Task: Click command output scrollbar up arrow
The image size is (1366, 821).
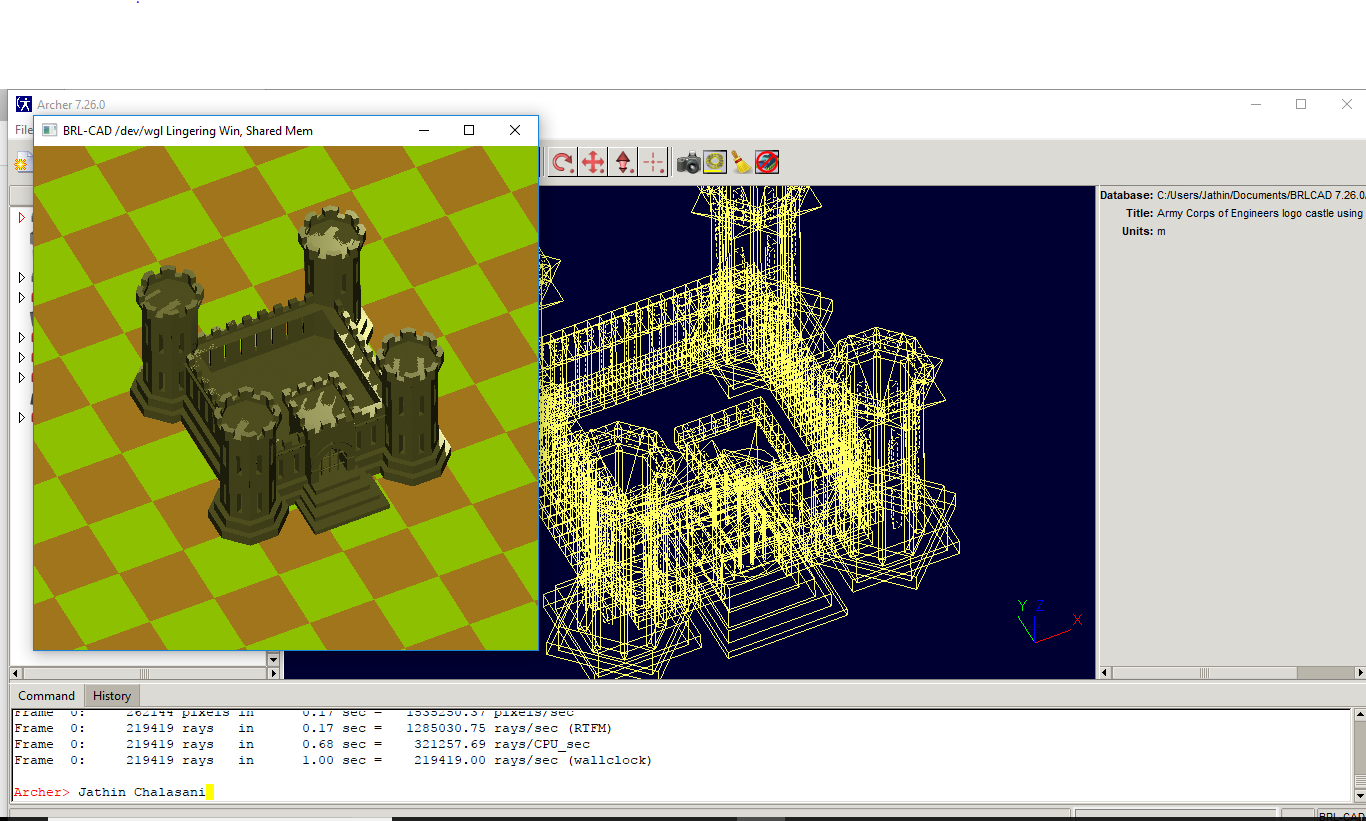Action: tap(1359, 715)
